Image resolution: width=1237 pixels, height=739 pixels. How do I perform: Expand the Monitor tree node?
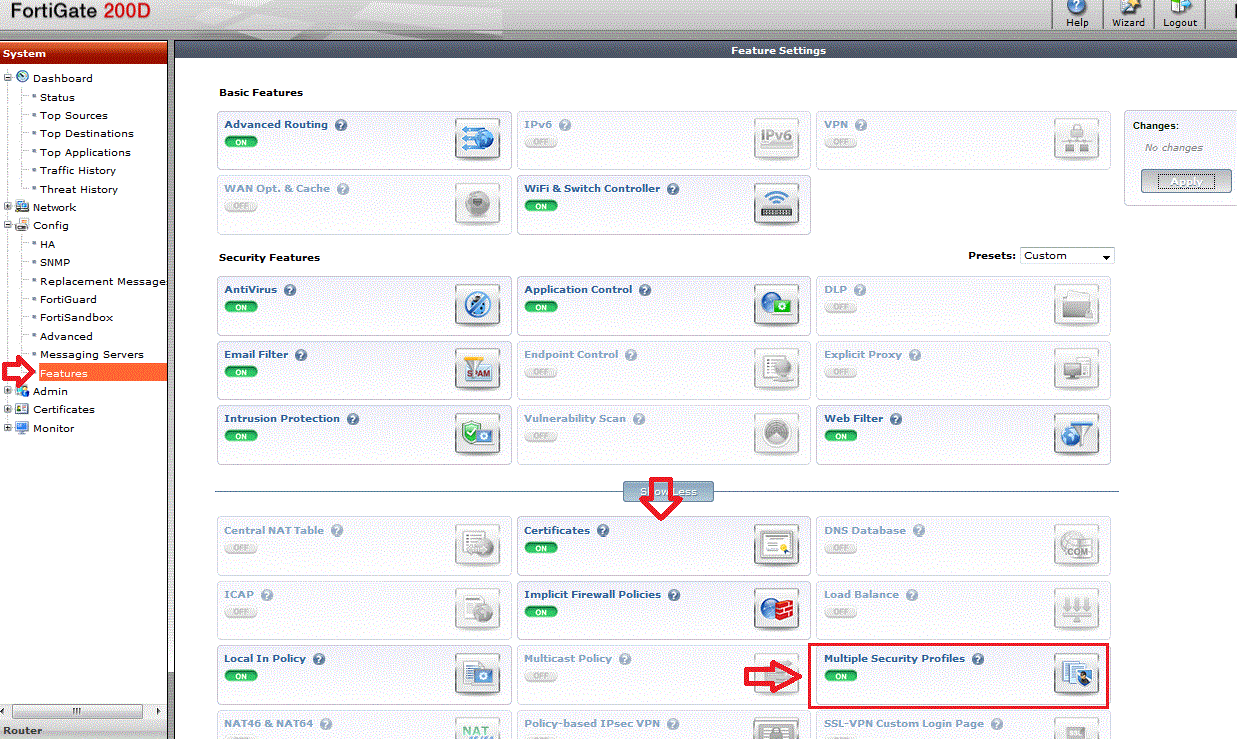click(8, 428)
